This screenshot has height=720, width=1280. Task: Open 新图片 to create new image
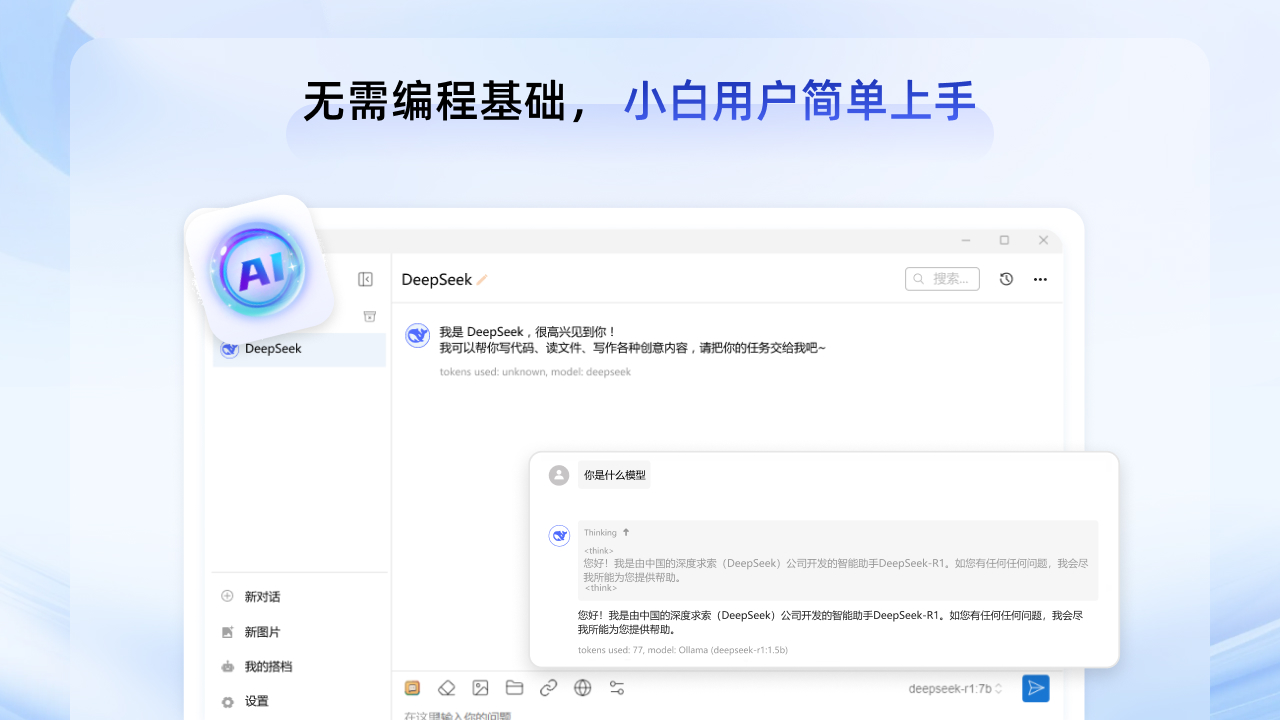pyautogui.click(x=262, y=632)
